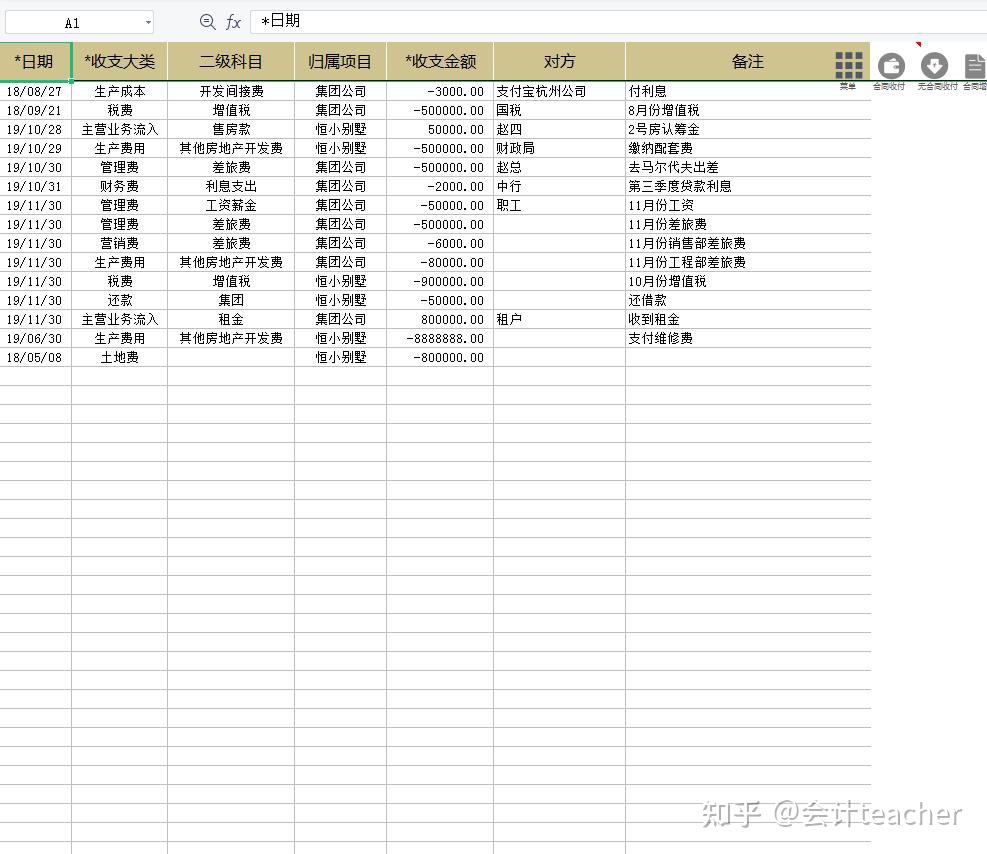Select the 财政局 counterparty cell
987x854 pixels.
(x=560, y=149)
